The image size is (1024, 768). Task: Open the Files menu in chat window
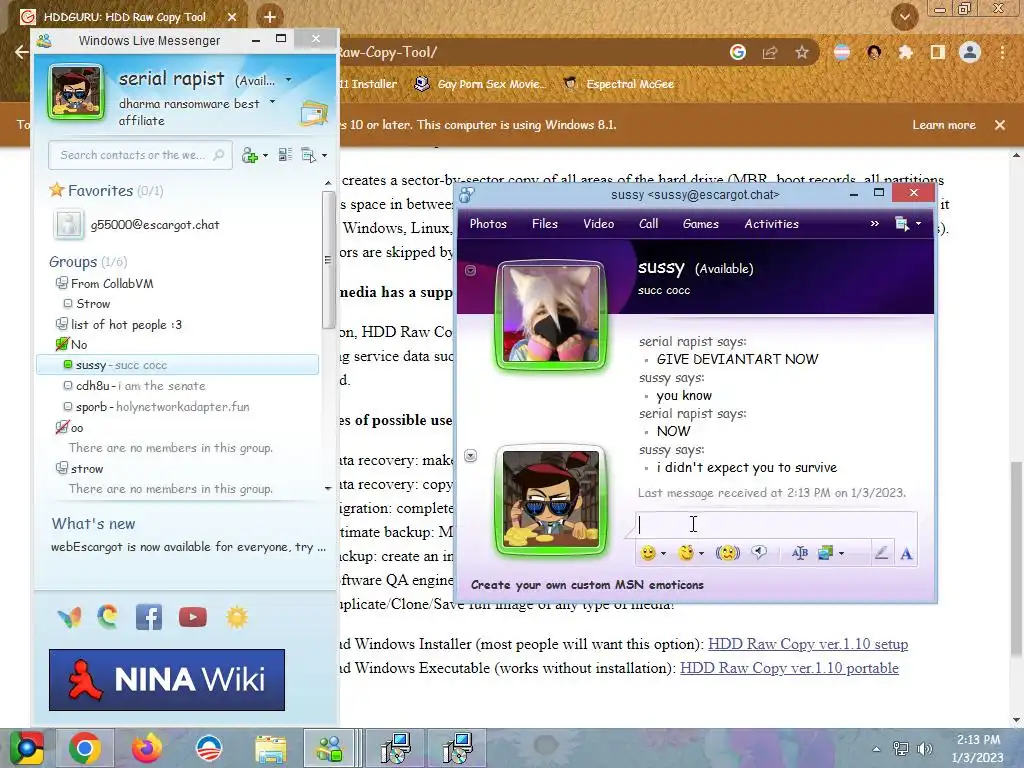[x=545, y=224]
